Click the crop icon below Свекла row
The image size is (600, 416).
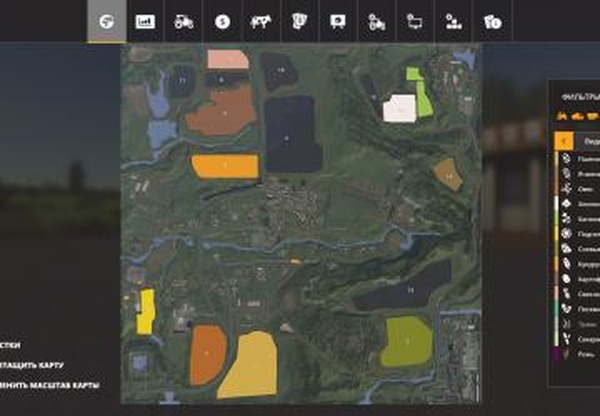tap(566, 308)
